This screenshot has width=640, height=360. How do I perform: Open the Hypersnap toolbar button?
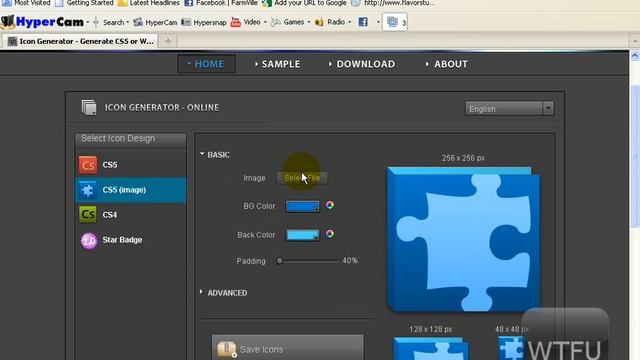click(x=204, y=22)
